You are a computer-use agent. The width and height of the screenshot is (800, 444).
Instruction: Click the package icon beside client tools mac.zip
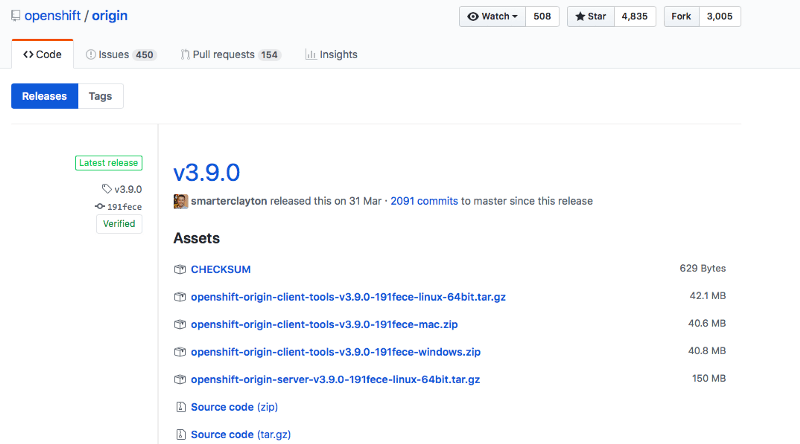180,325
